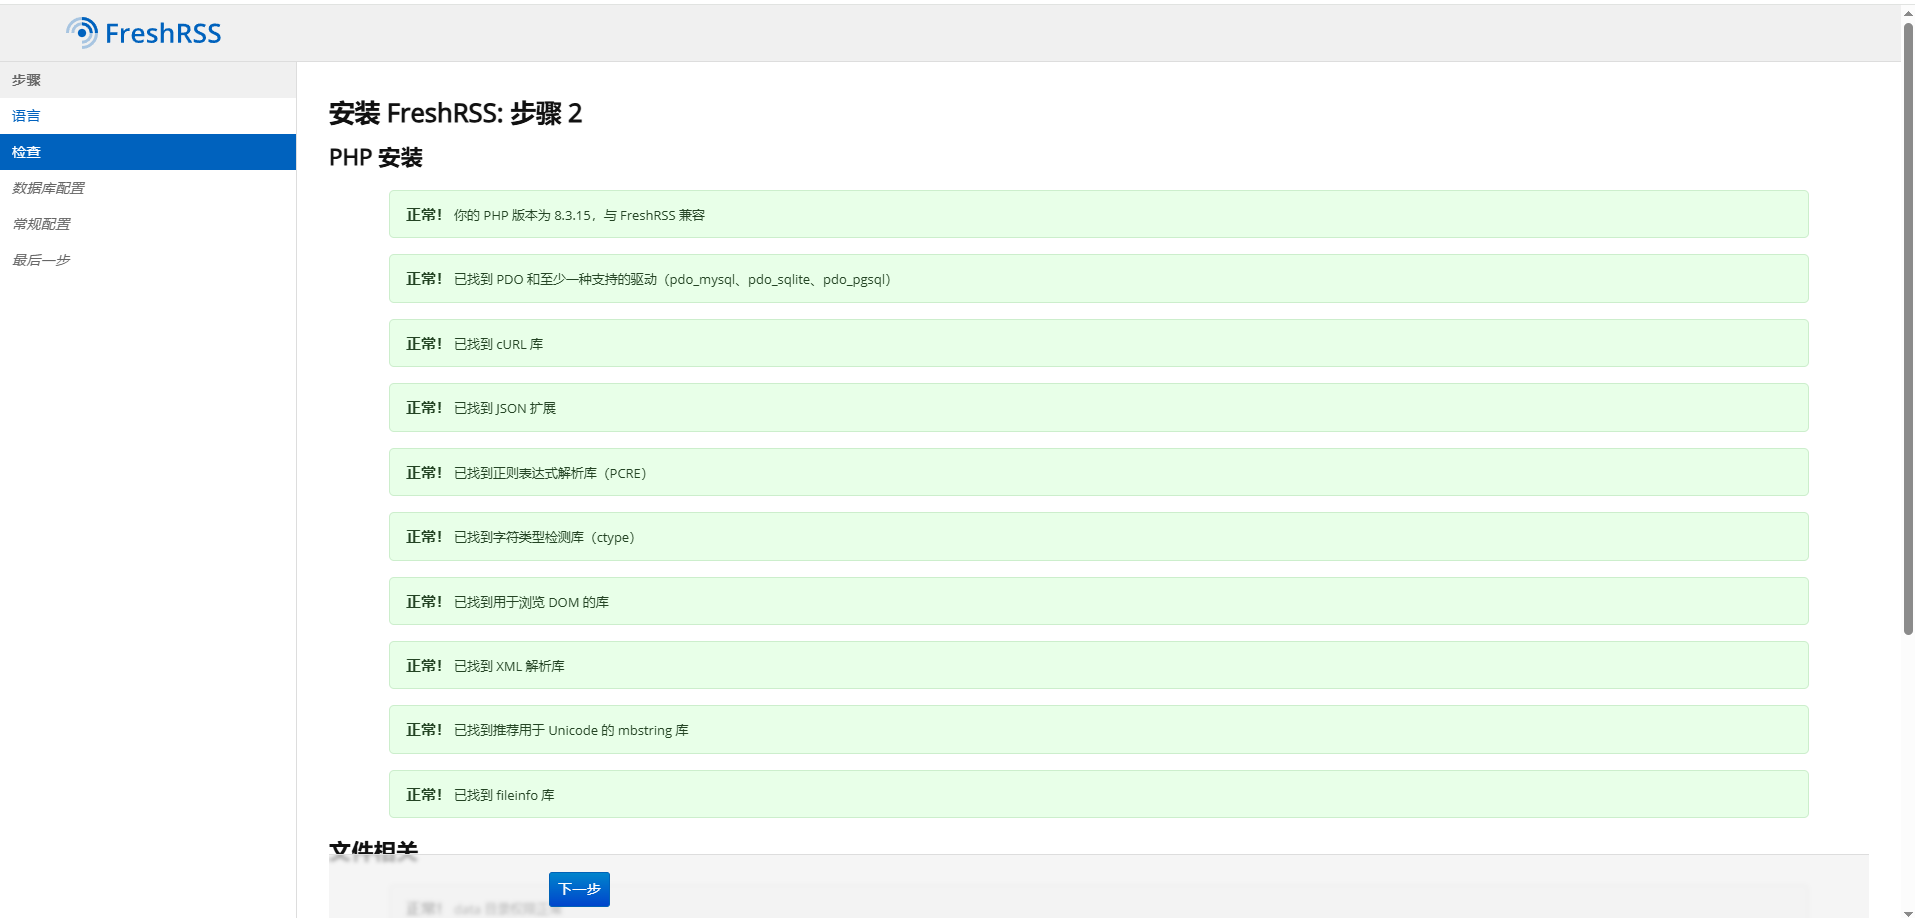Click the FreshRSS logo icon
The height and width of the screenshot is (918, 1915).
point(82,33)
